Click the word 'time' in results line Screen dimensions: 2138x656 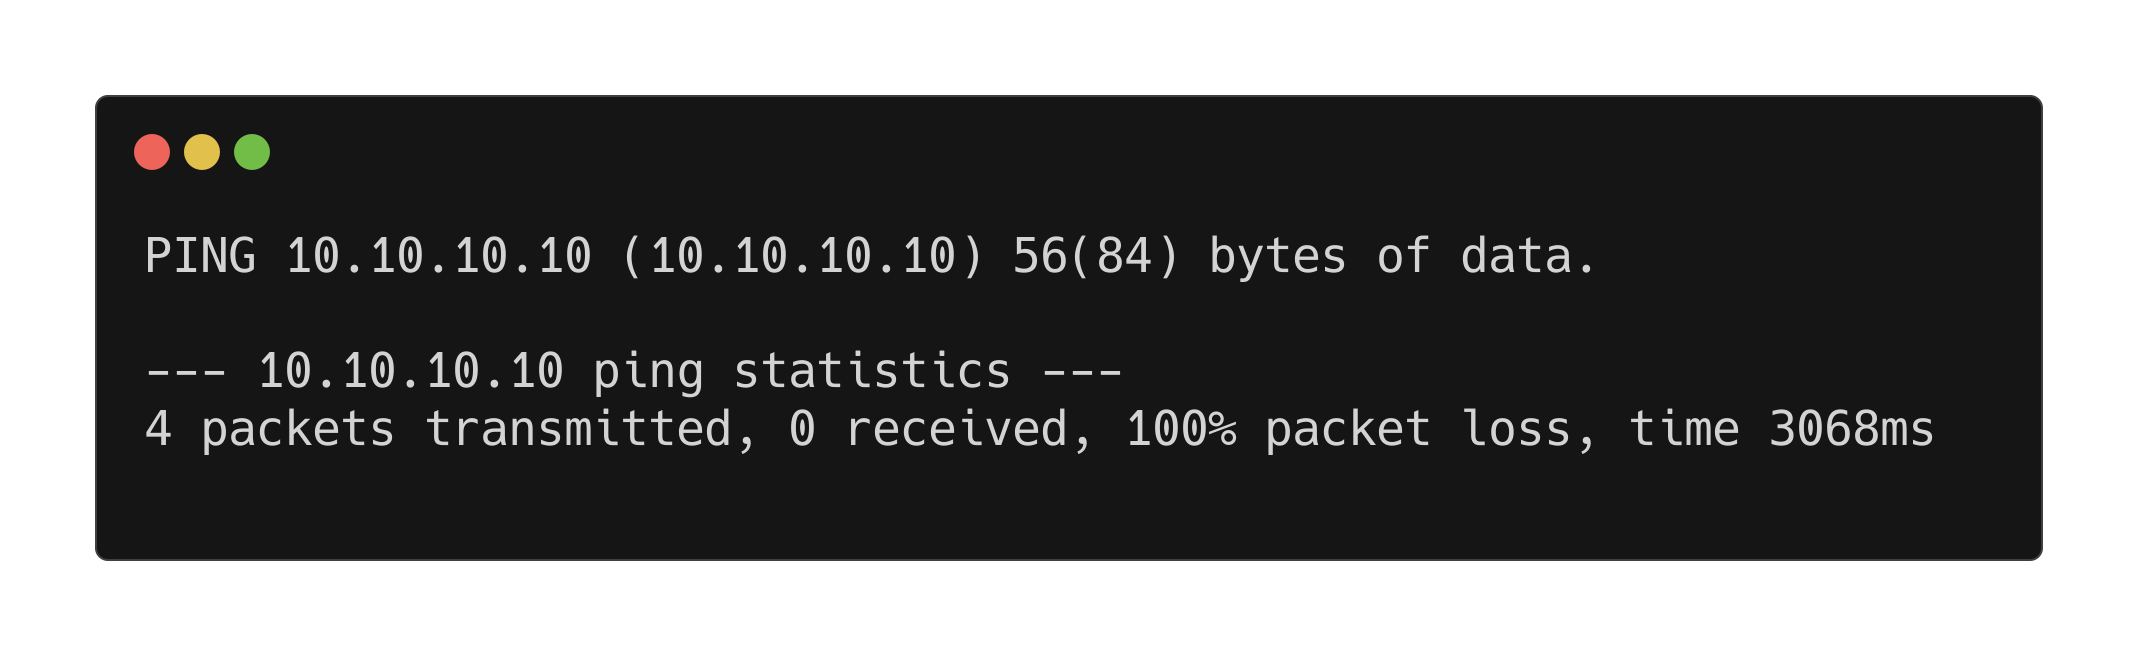coord(1684,429)
